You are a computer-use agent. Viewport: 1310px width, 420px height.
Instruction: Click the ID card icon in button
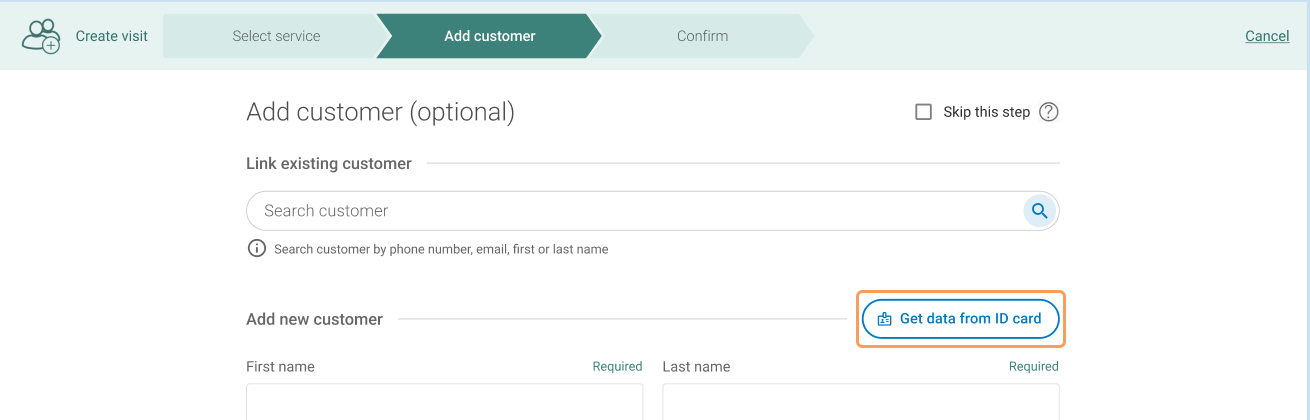(884, 319)
